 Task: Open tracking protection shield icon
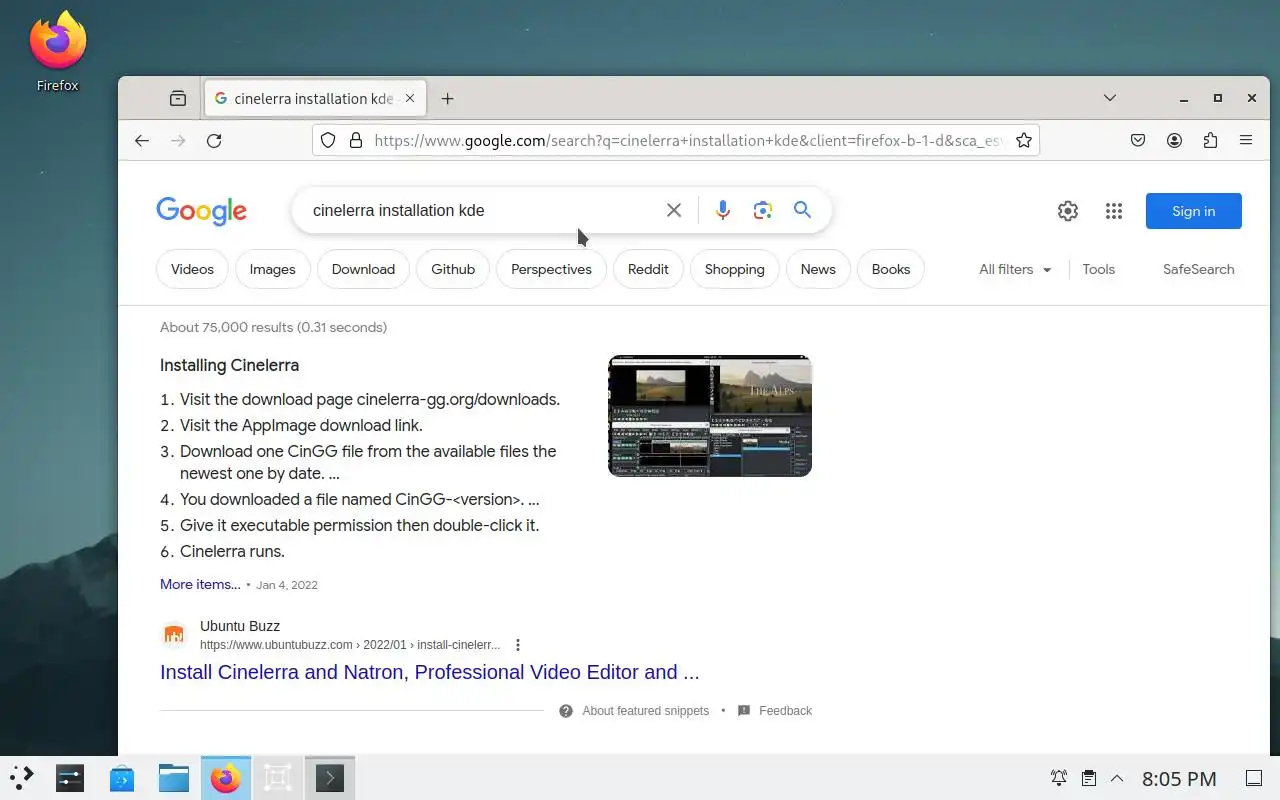click(x=328, y=141)
